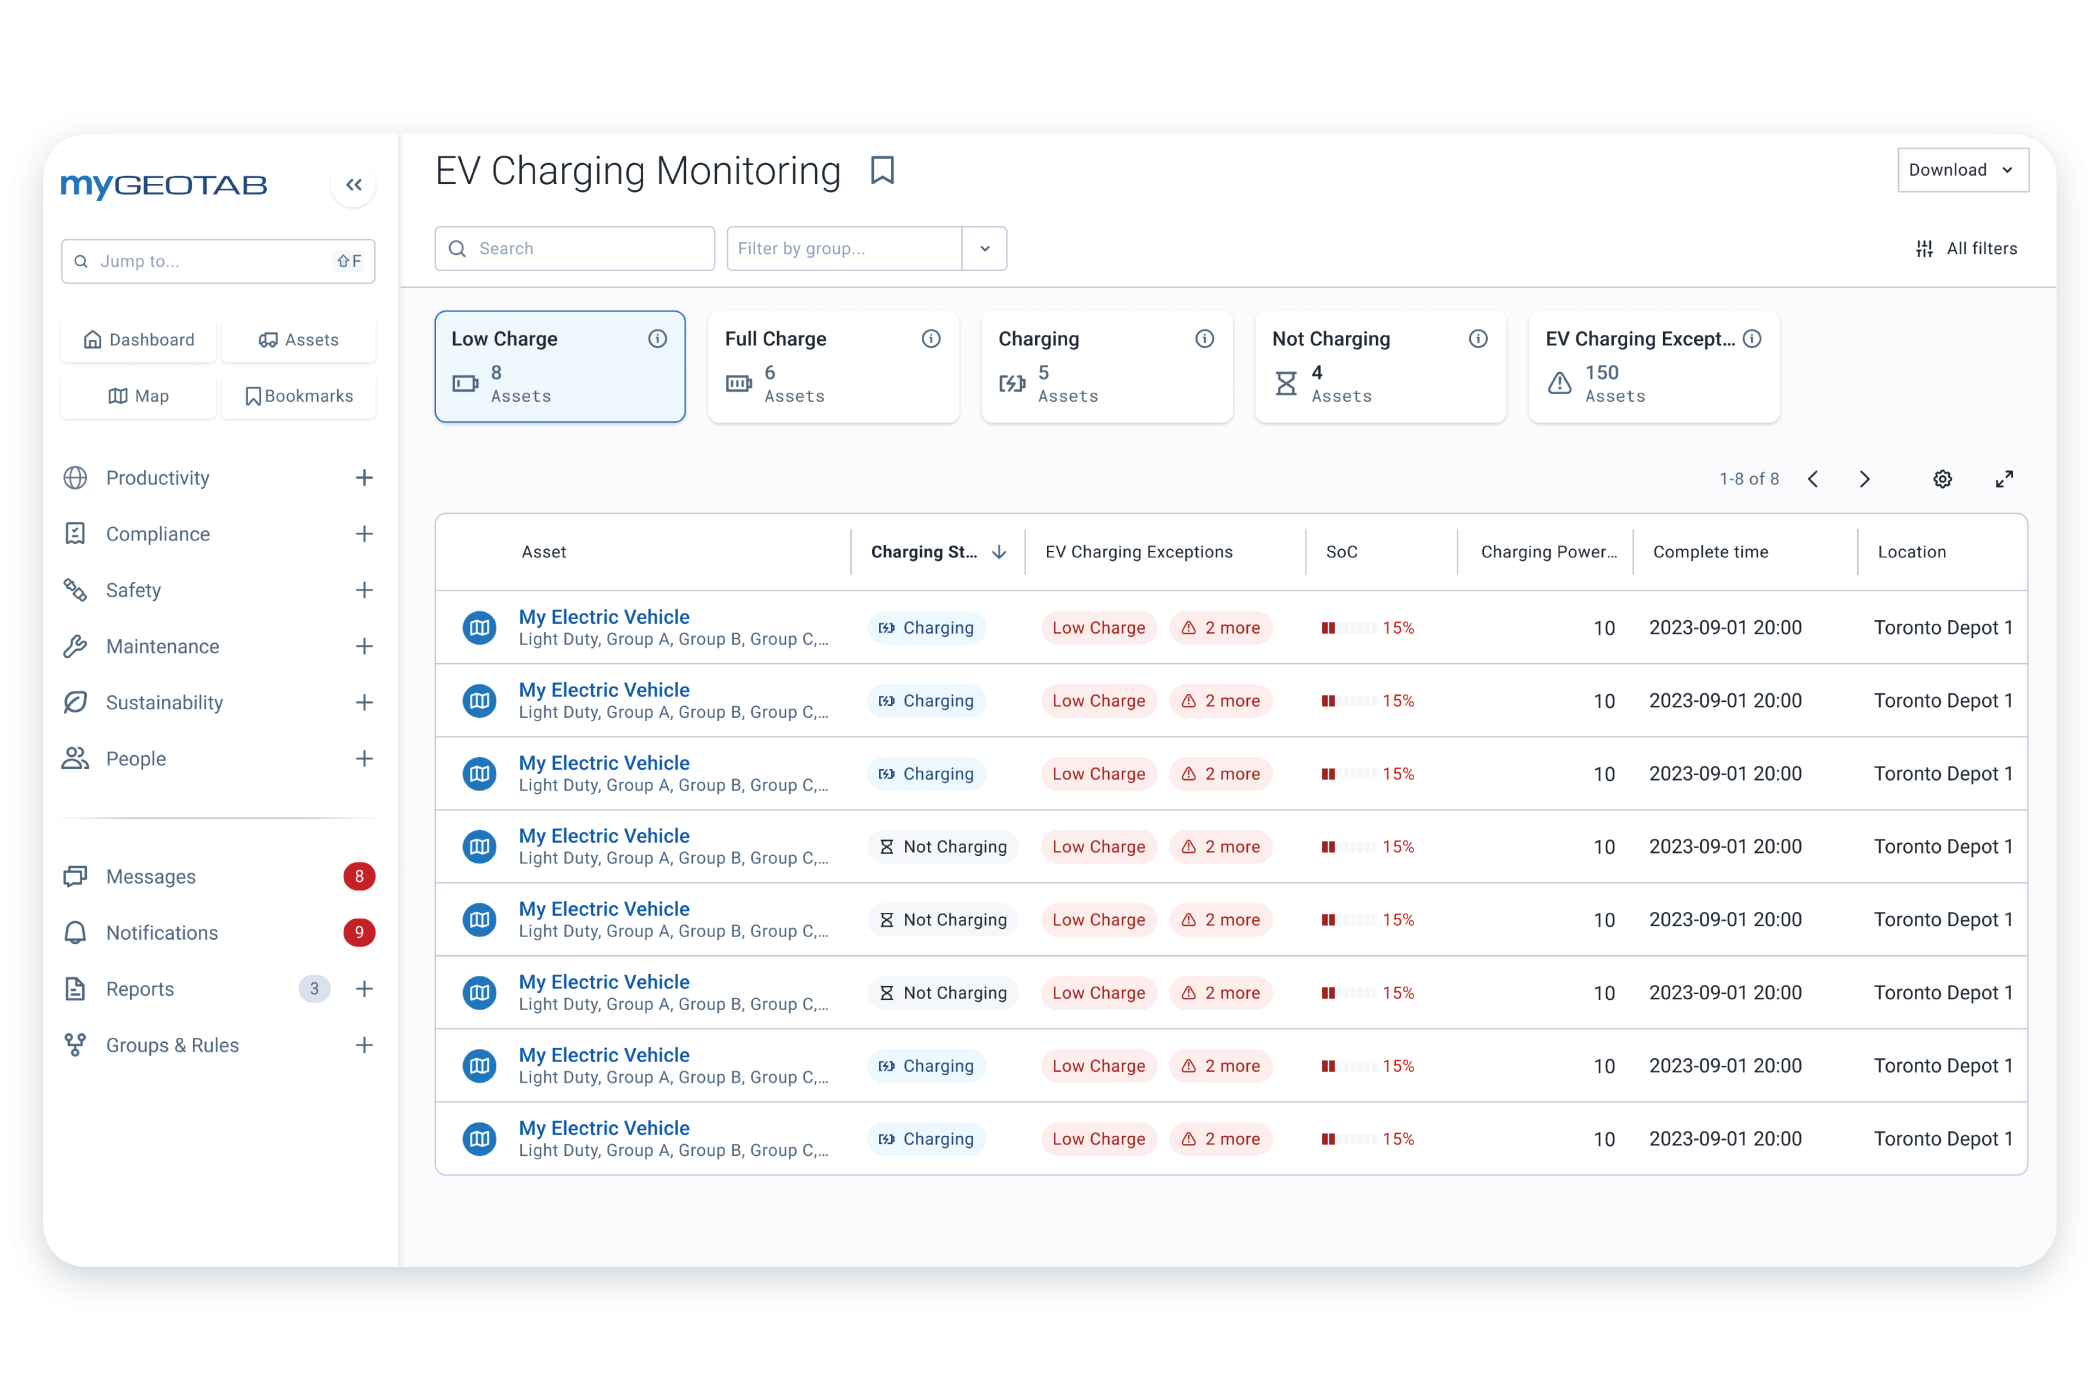Go to previous page of results

[1813, 479]
